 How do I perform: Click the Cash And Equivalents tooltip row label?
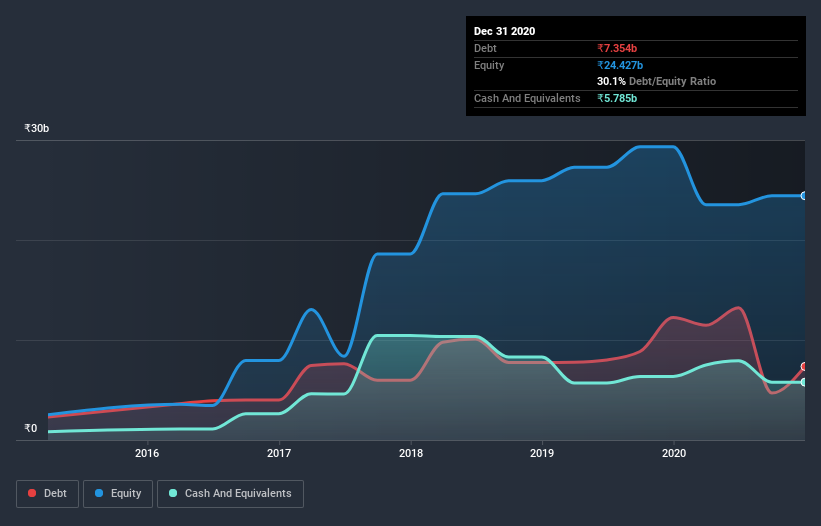pos(527,98)
